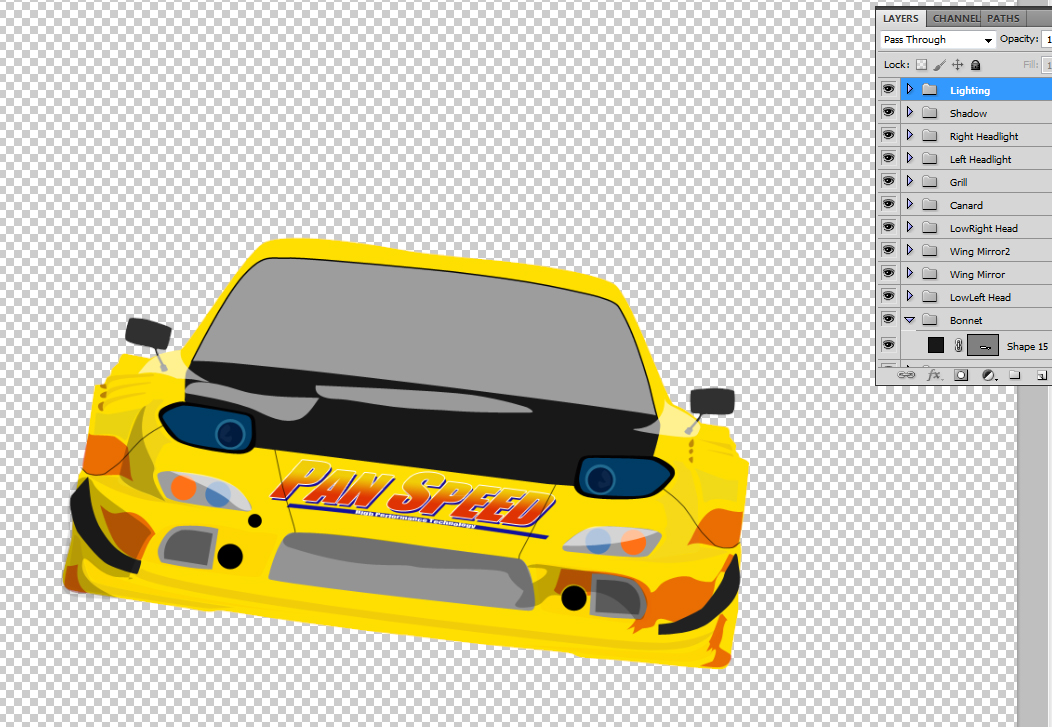Click the link layers chain icon

[x=906, y=375]
